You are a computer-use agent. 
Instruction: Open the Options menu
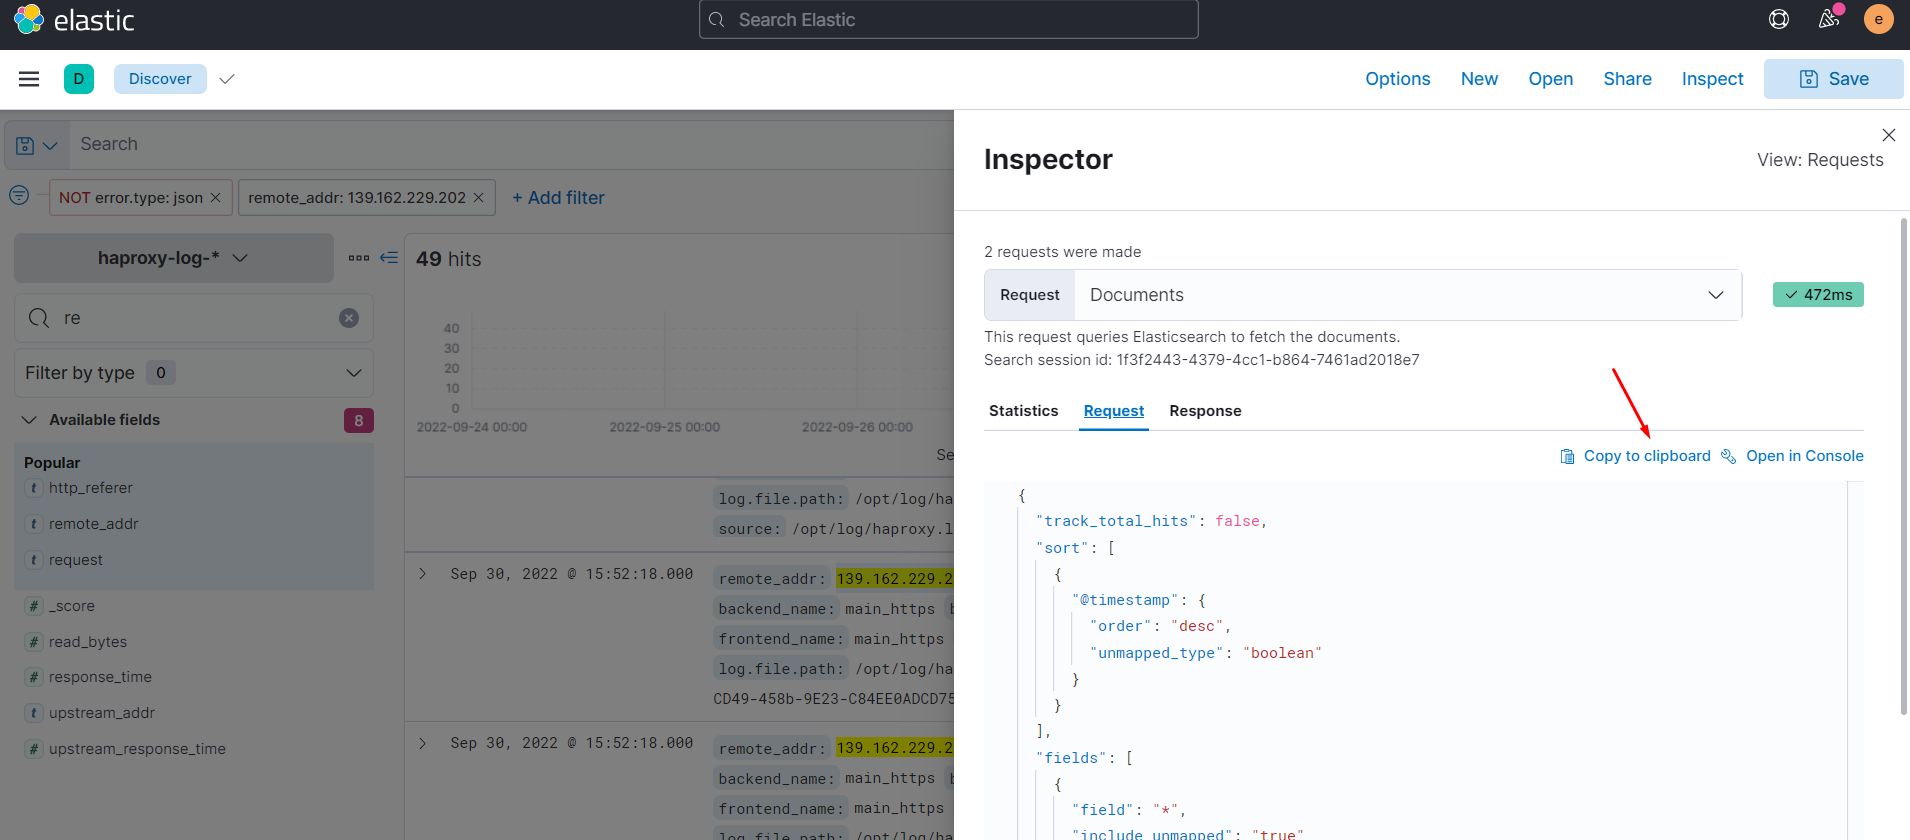coord(1397,79)
